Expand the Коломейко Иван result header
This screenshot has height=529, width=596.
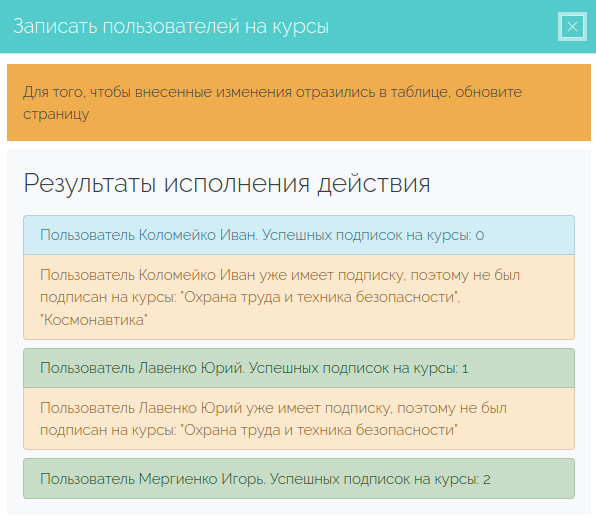[299, 235]
